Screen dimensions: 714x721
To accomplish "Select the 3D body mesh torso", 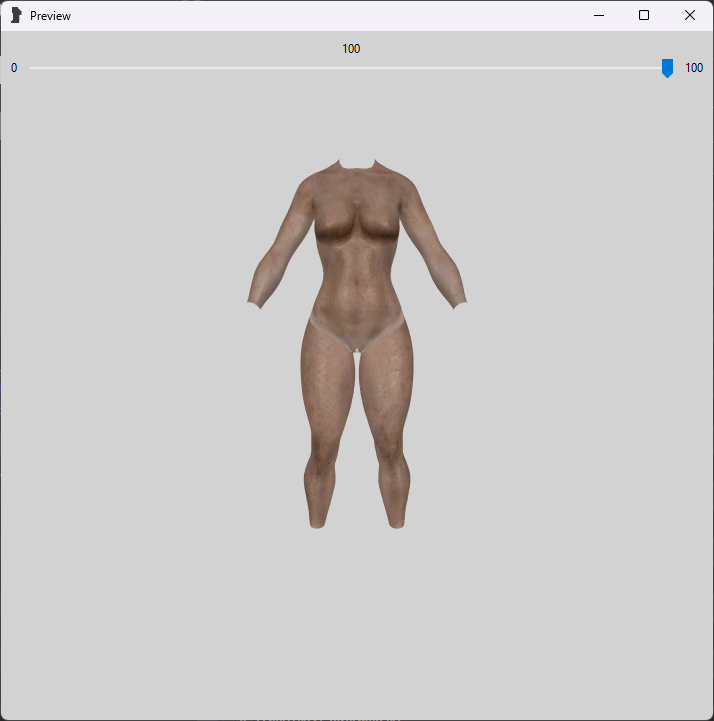I will (357, 260).
